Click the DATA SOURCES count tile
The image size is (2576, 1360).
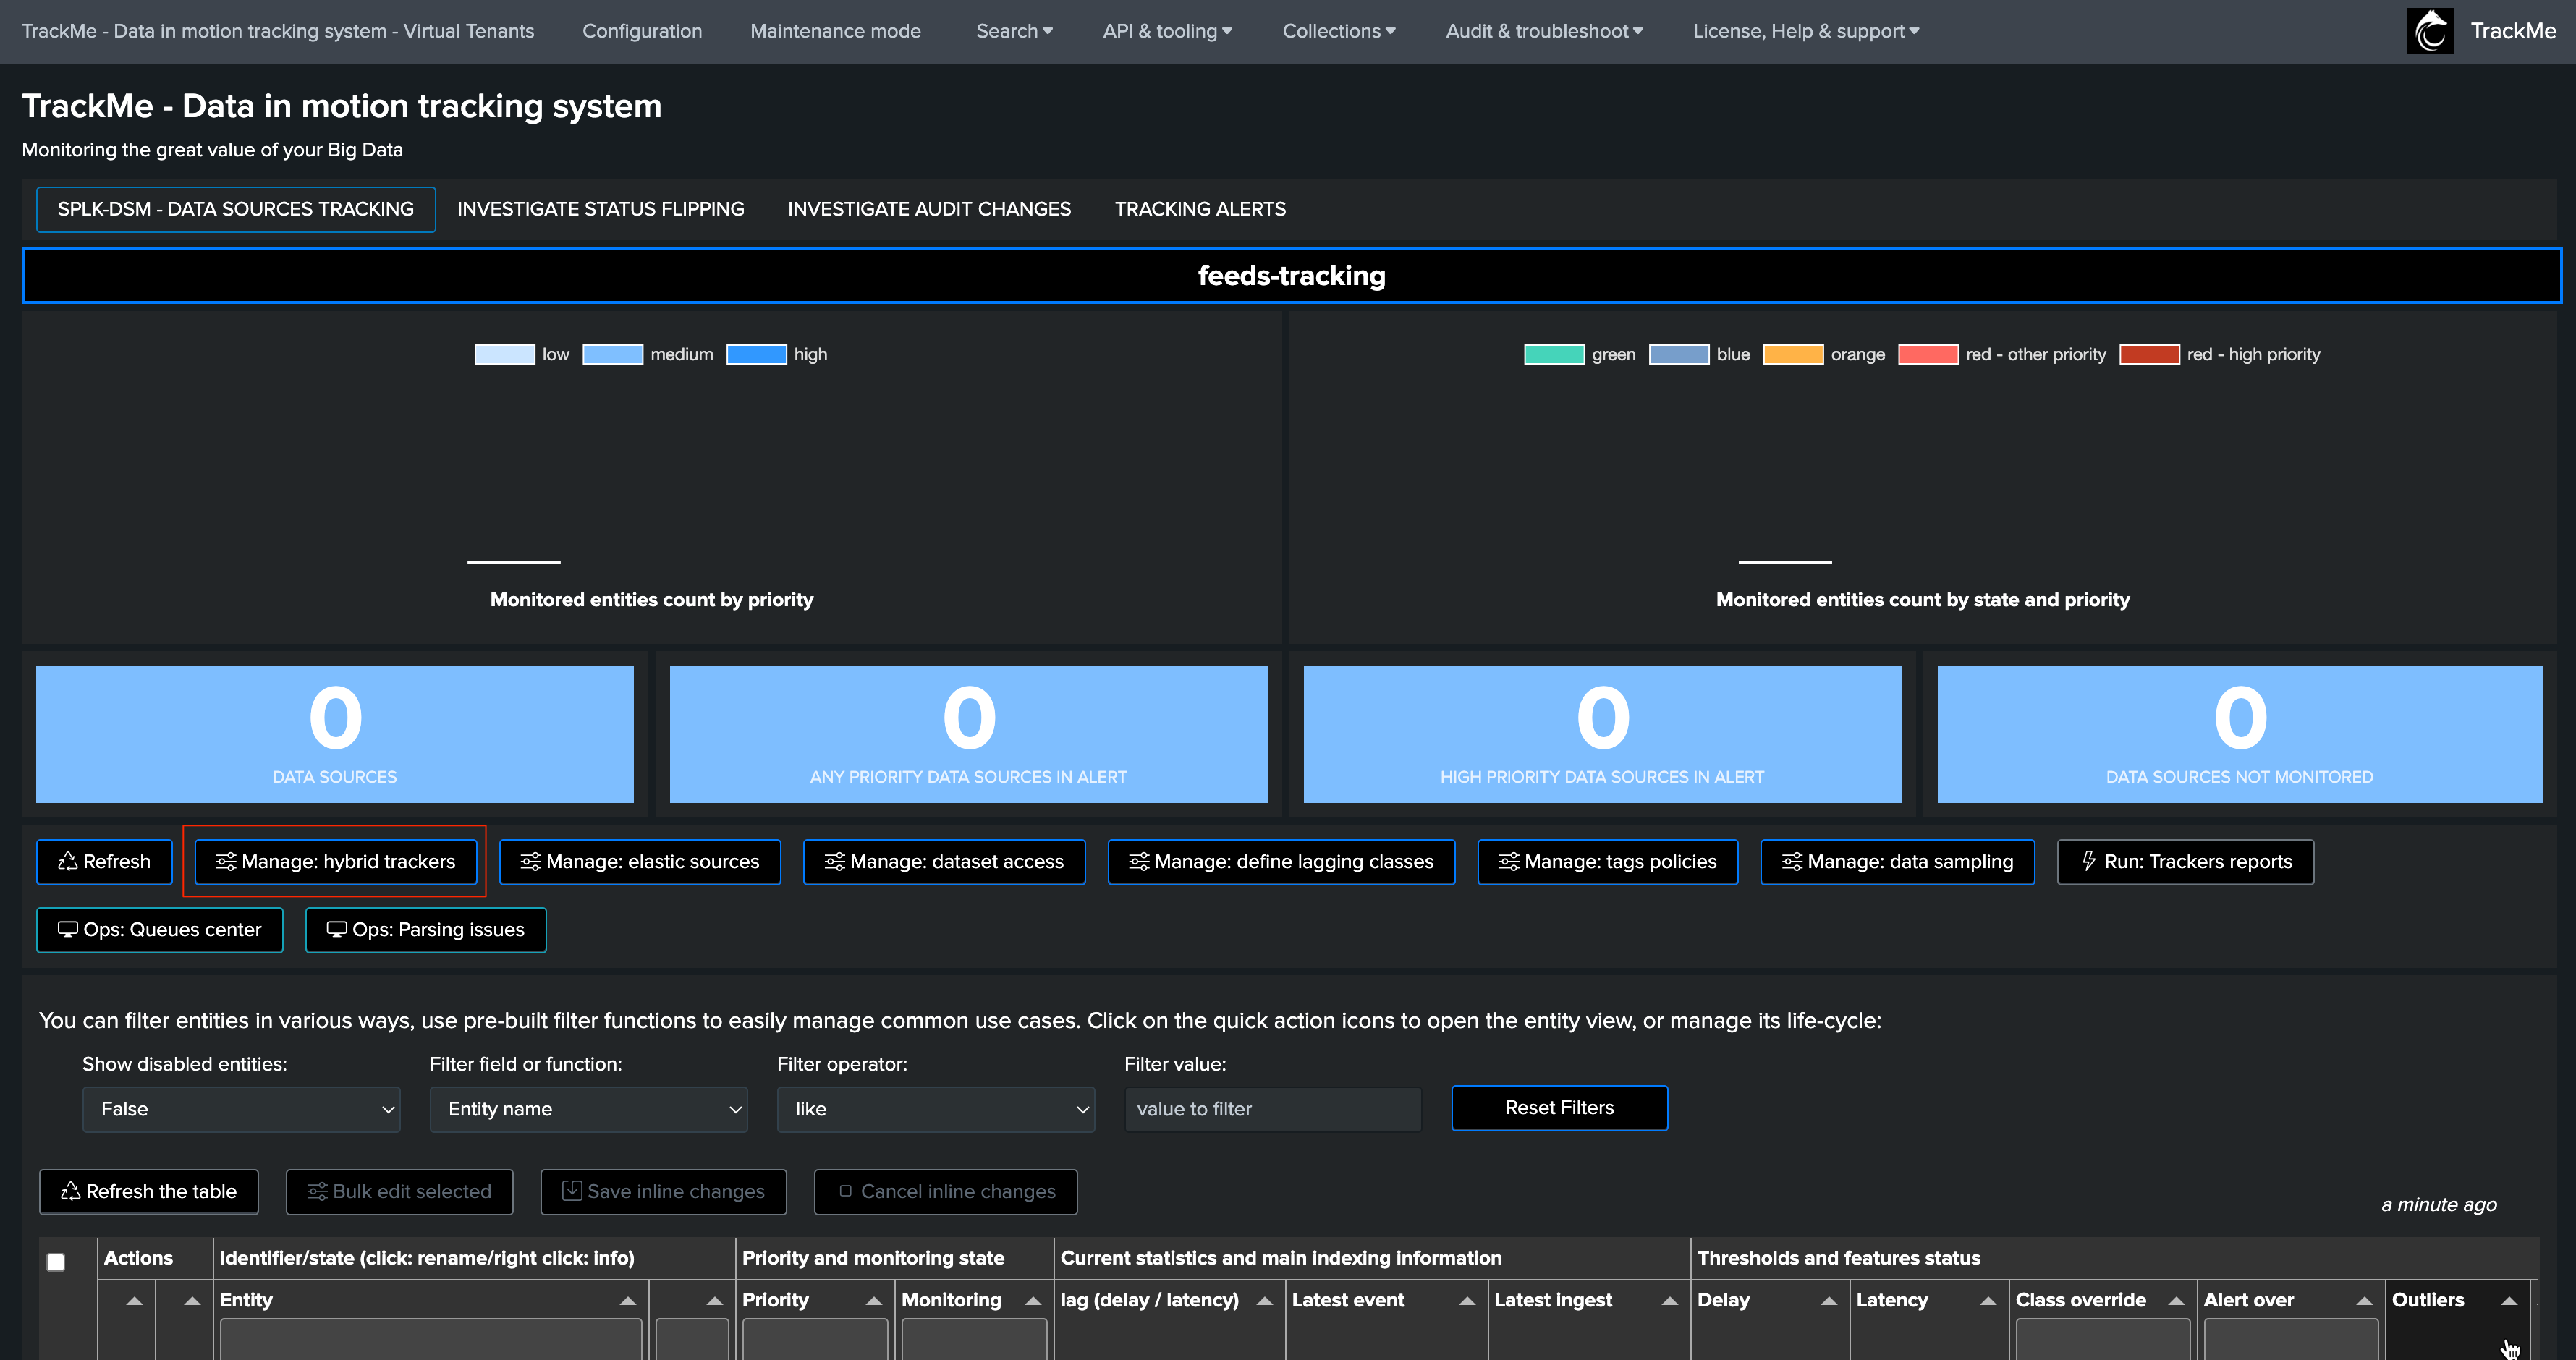click(335, 734)
